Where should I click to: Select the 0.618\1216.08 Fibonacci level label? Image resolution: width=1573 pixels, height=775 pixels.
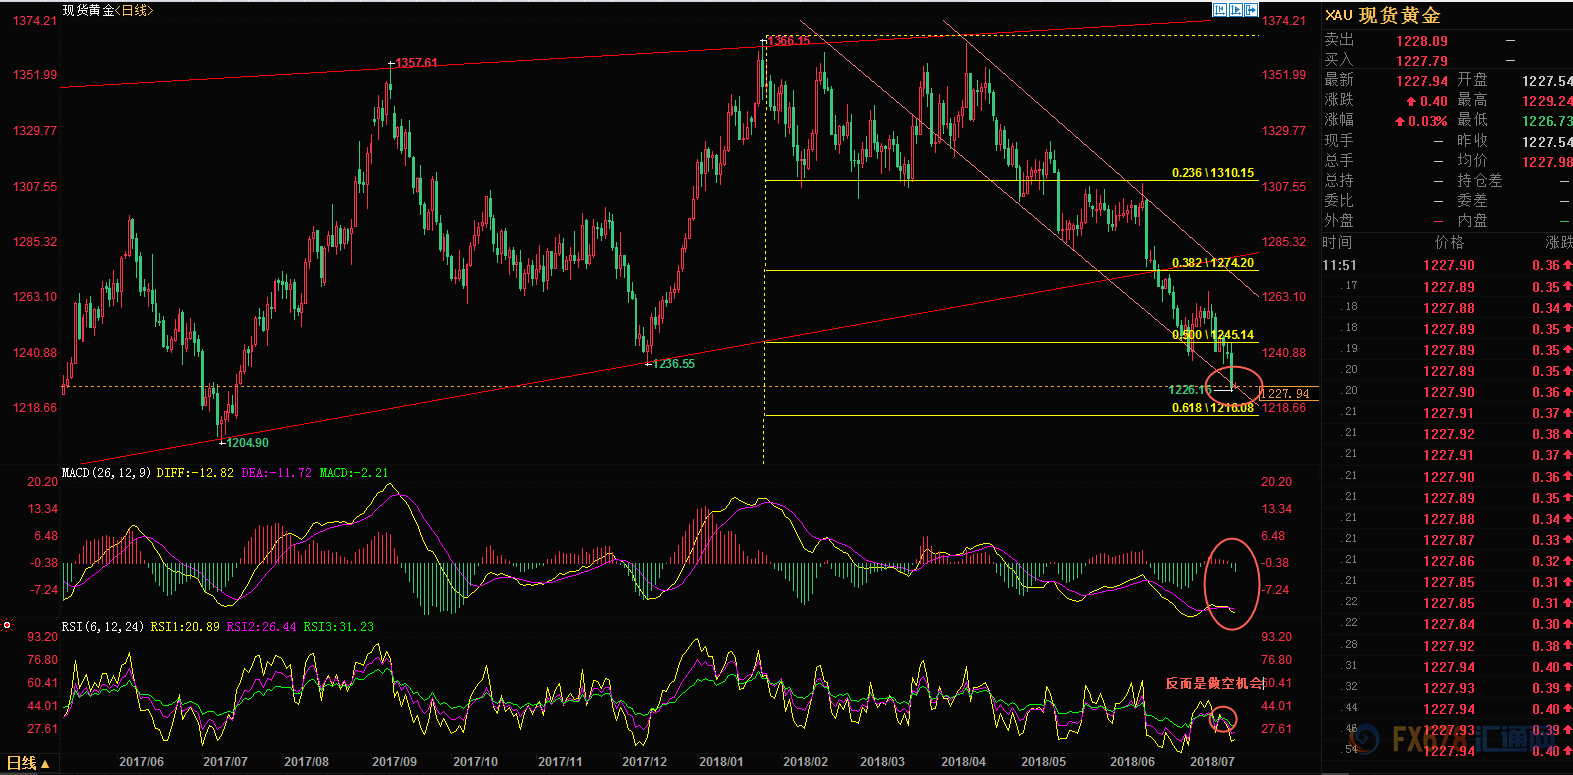(x=1212, y=408)
